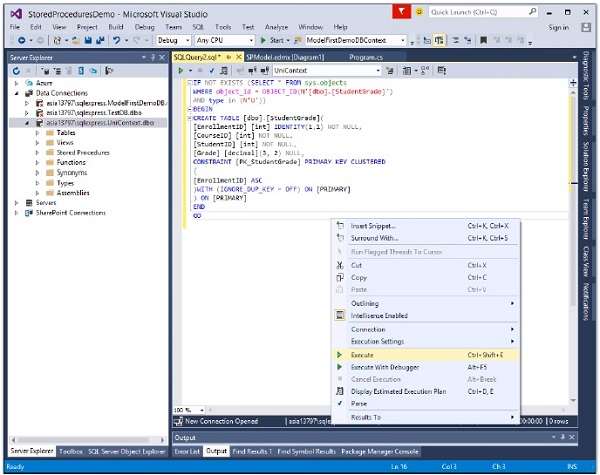
Task: Toggle the Parse checked menu item
Action: point(358,403)
